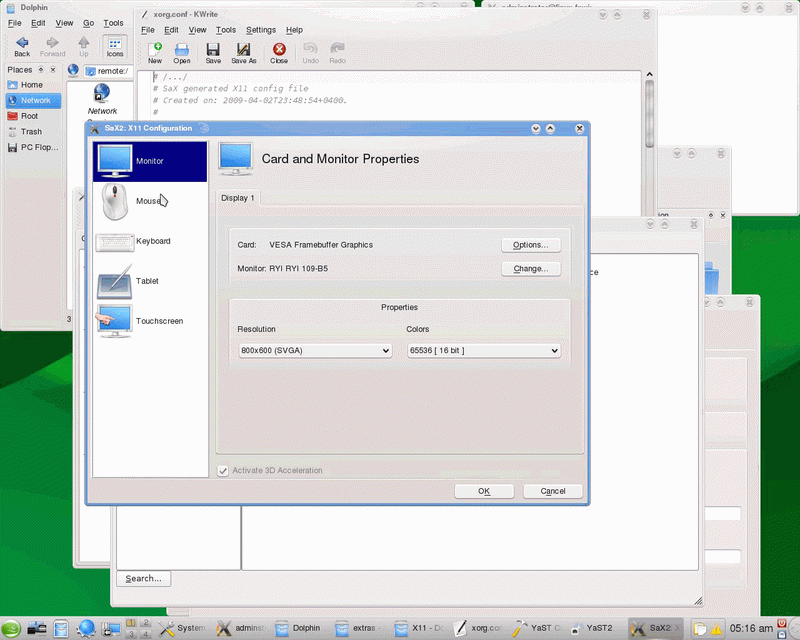Click the warning notification tray icon
This screenshot has height=640, width=800.
[716, 628]
